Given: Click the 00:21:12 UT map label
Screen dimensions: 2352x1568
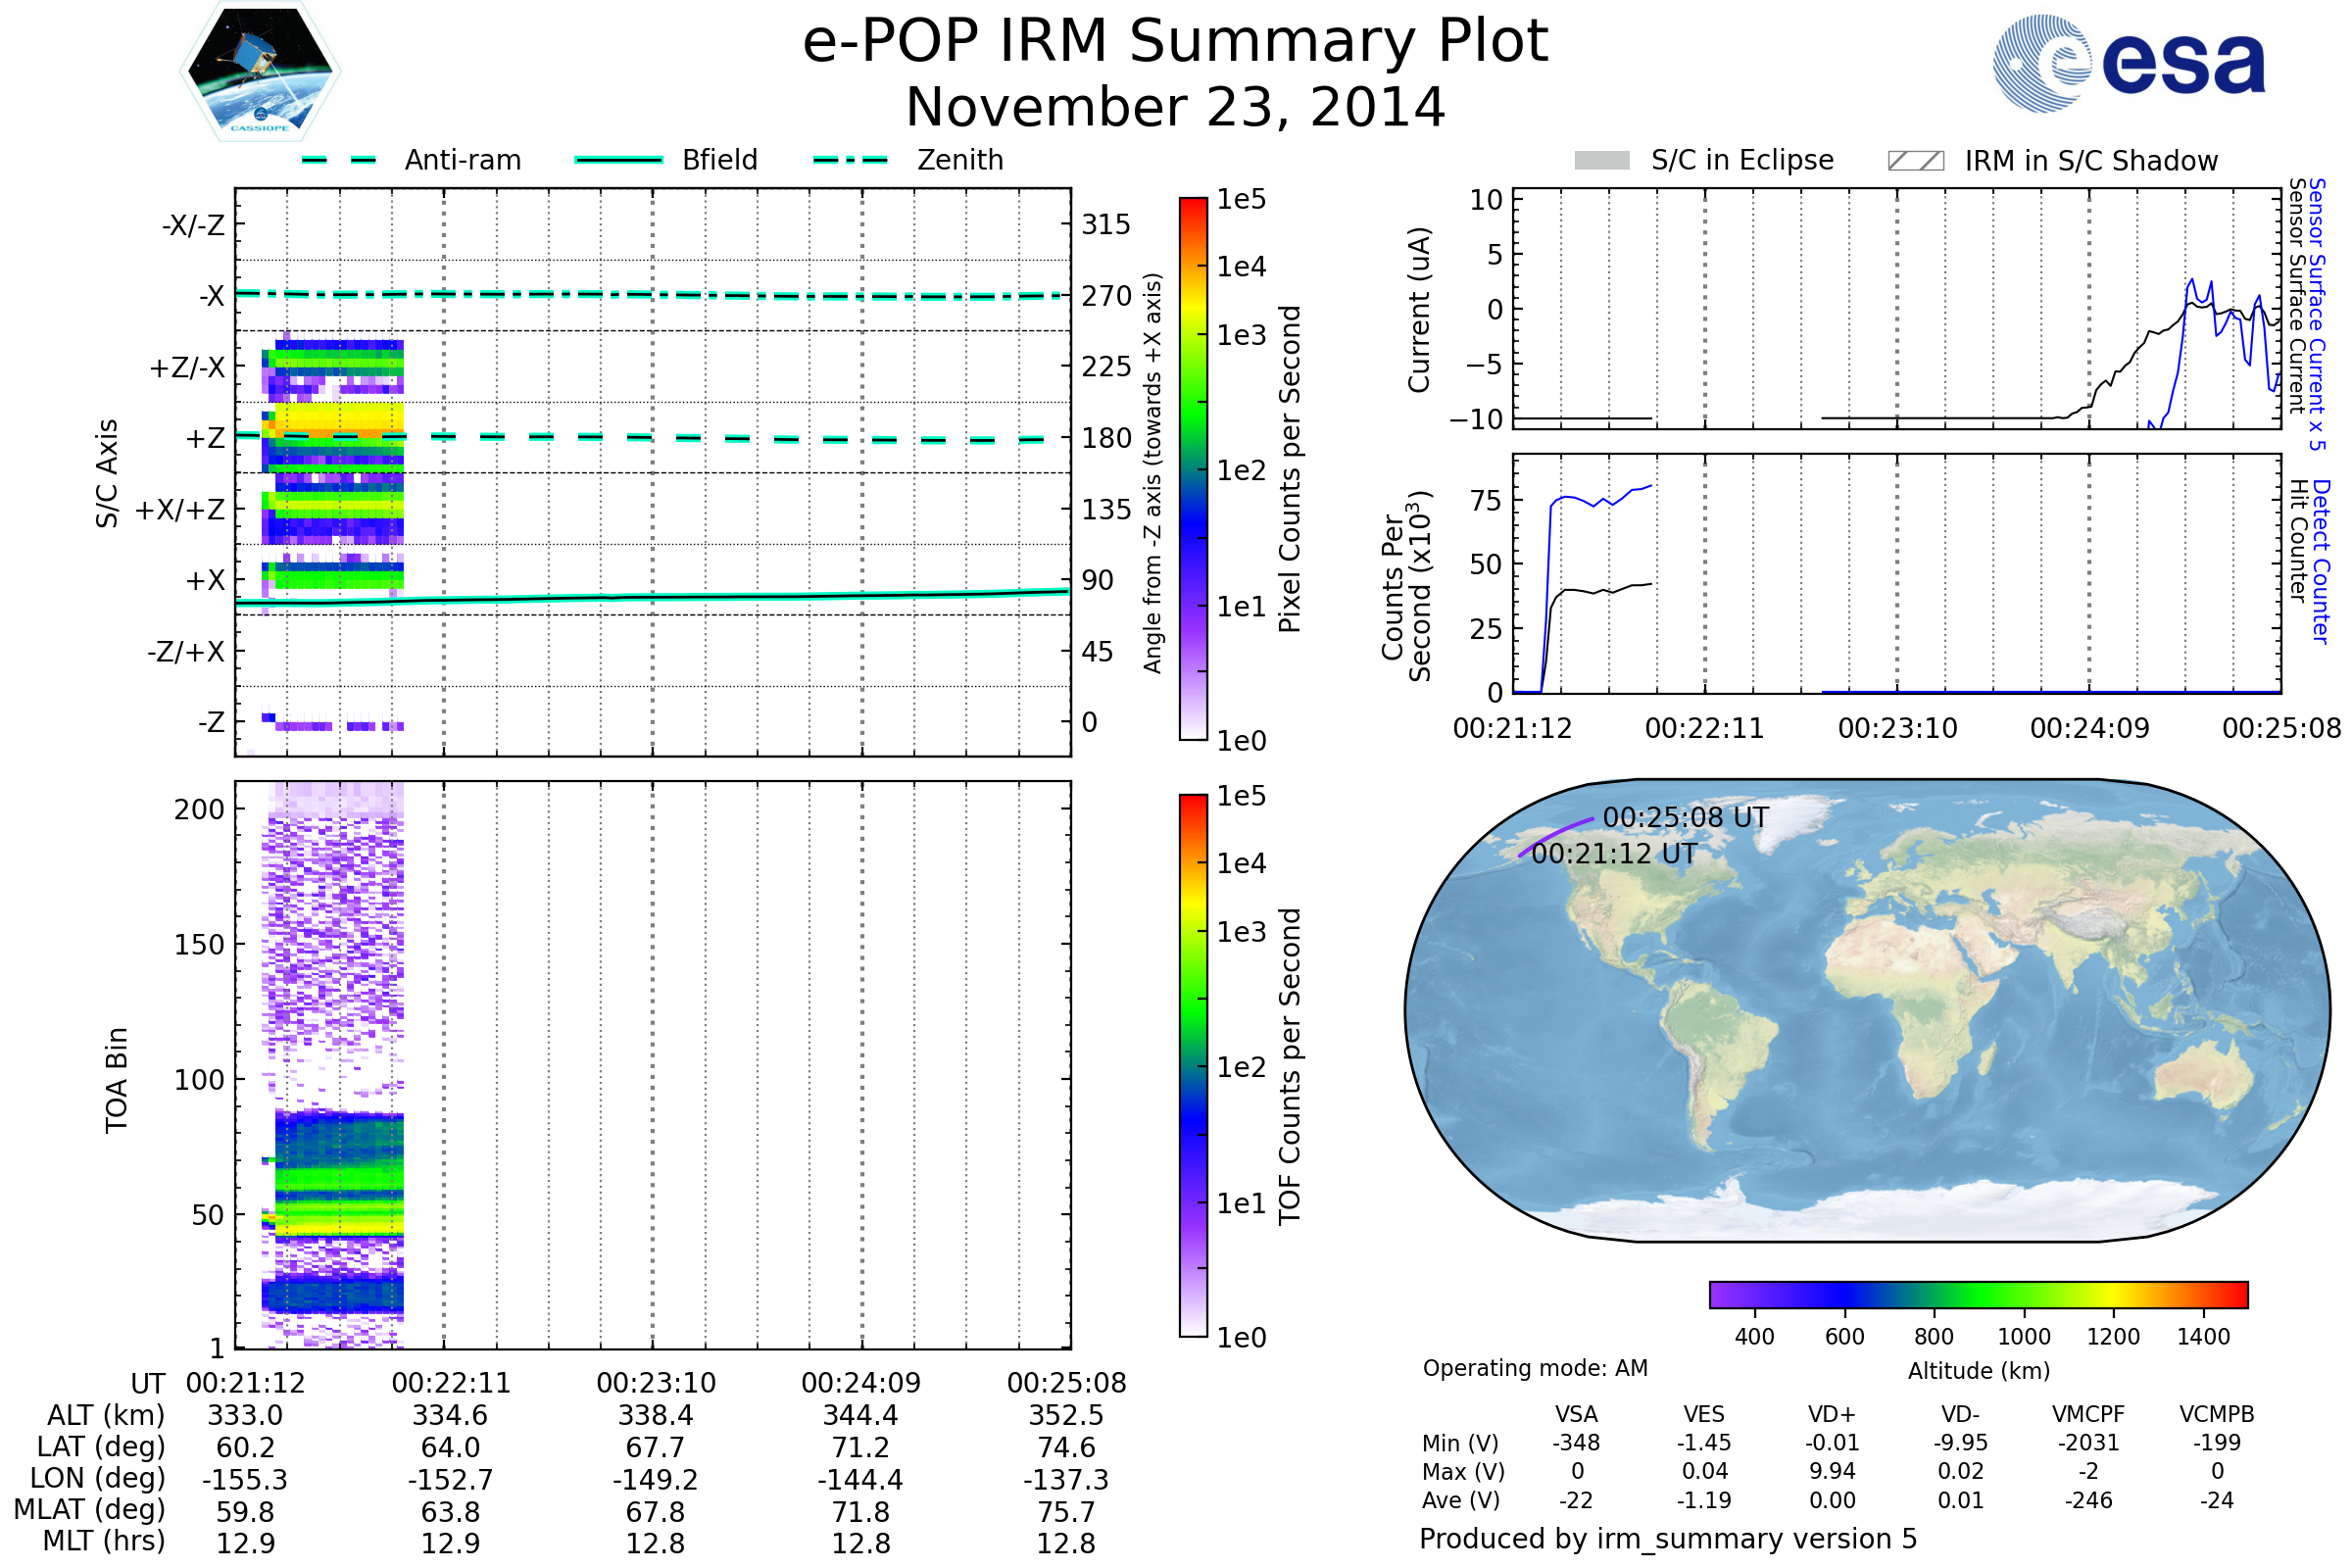Looking at the screenshot, I should 1614,854.
